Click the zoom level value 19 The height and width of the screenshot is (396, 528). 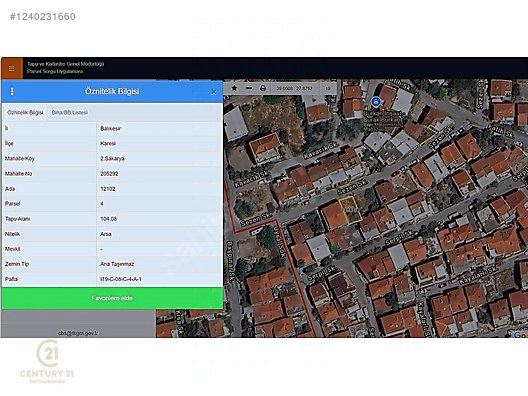coord(327,88)
